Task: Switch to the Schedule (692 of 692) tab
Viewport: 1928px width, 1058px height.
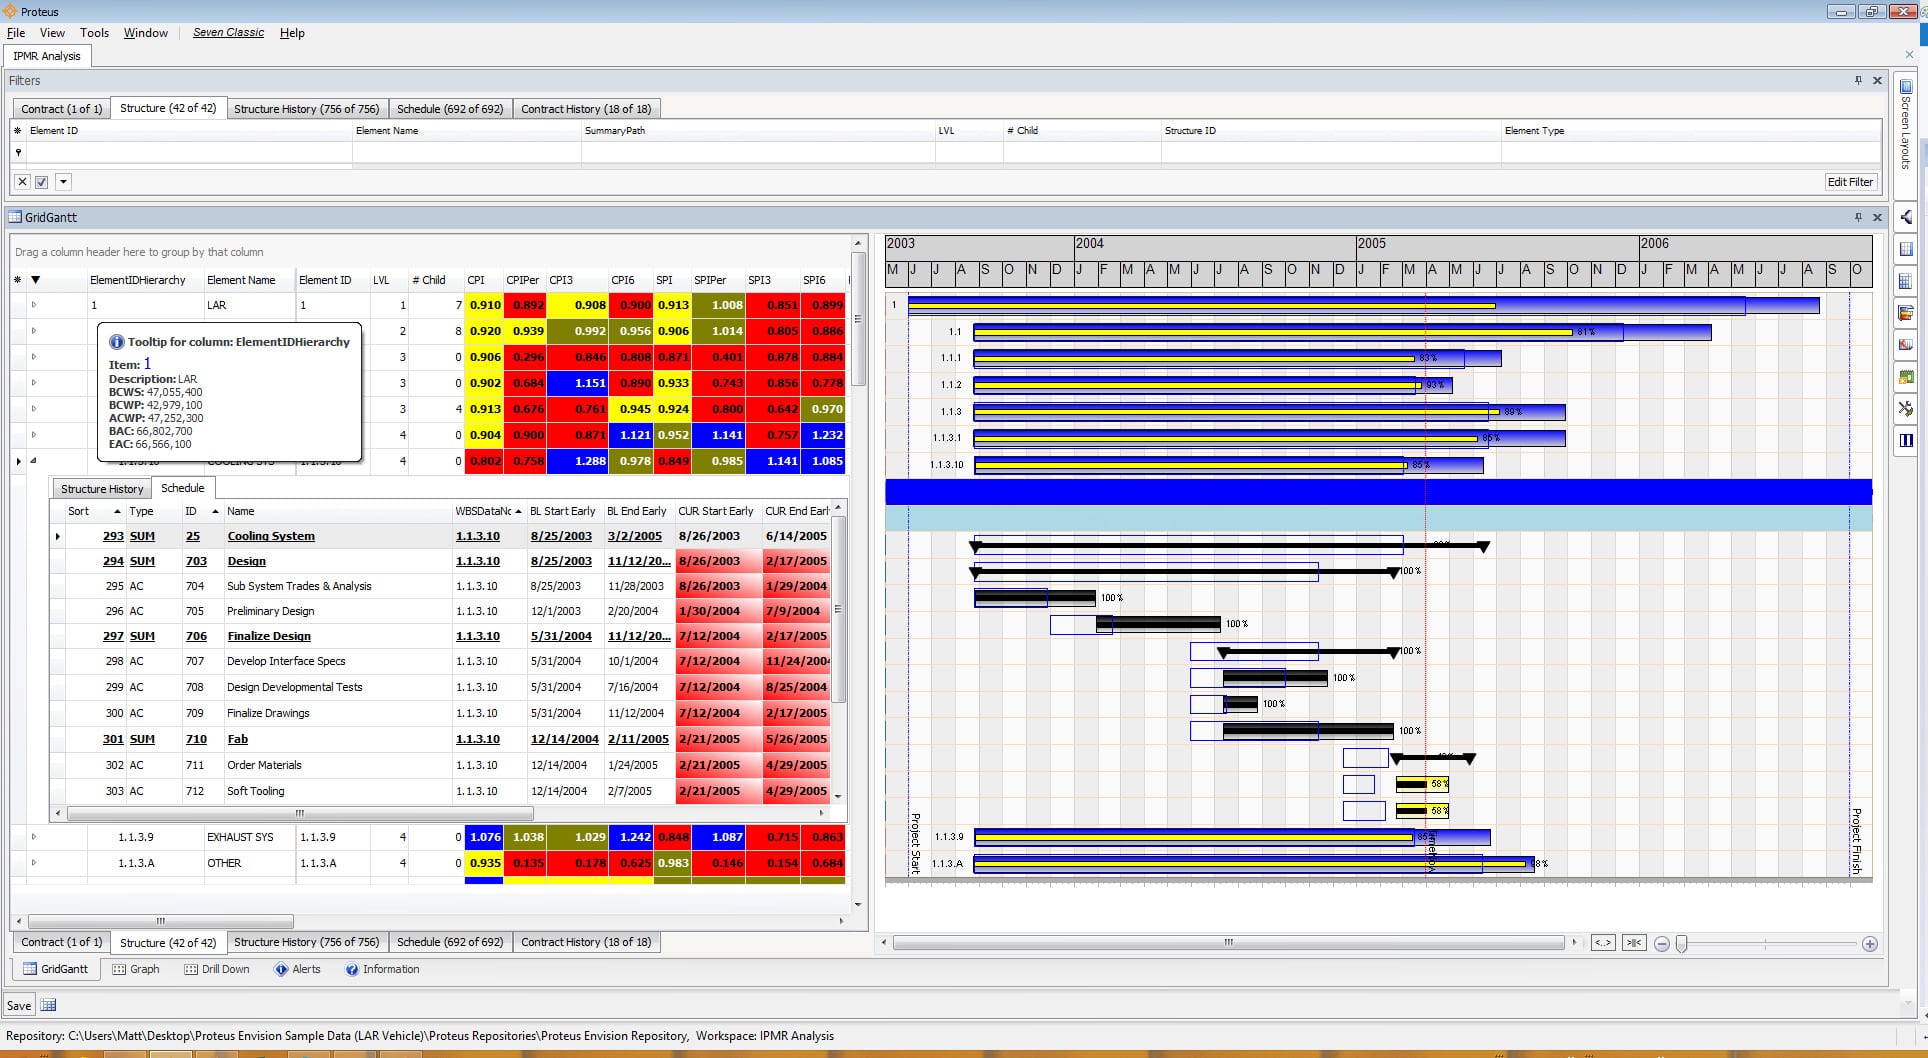Action: tap(450, 108)
